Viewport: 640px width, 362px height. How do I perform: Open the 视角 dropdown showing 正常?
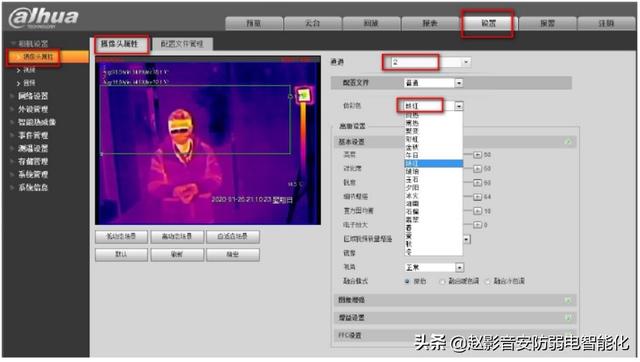(x=434, y=267)
